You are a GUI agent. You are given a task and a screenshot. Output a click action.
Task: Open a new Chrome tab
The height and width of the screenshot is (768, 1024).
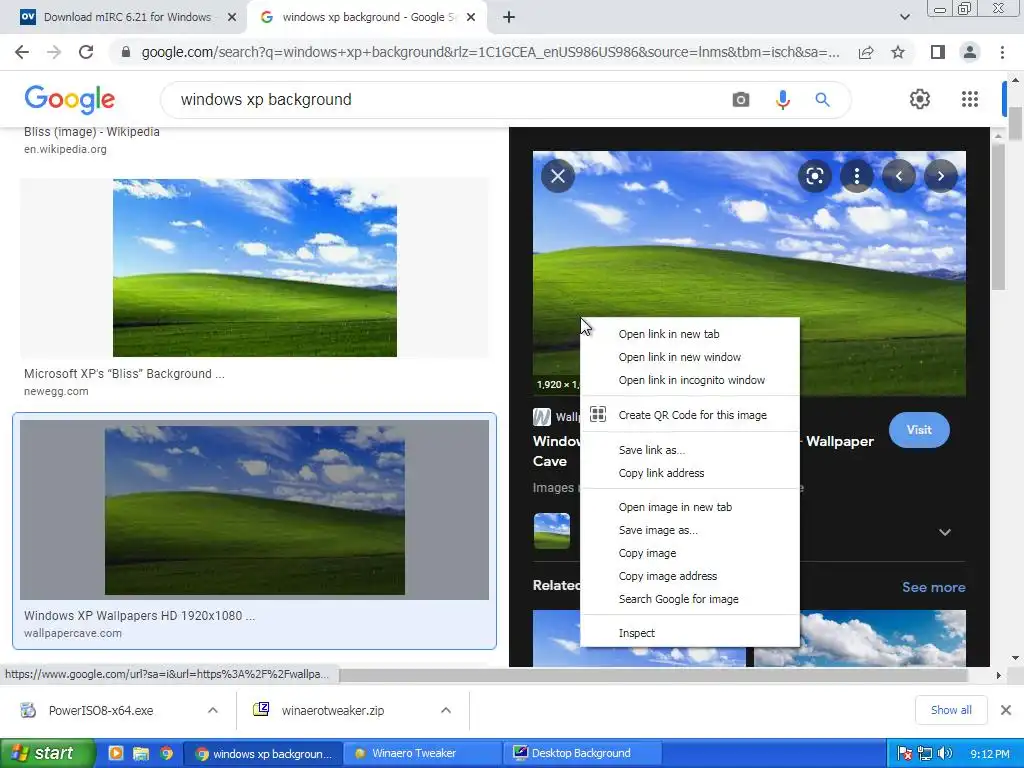pyautogui.click(x=509, y=18)
